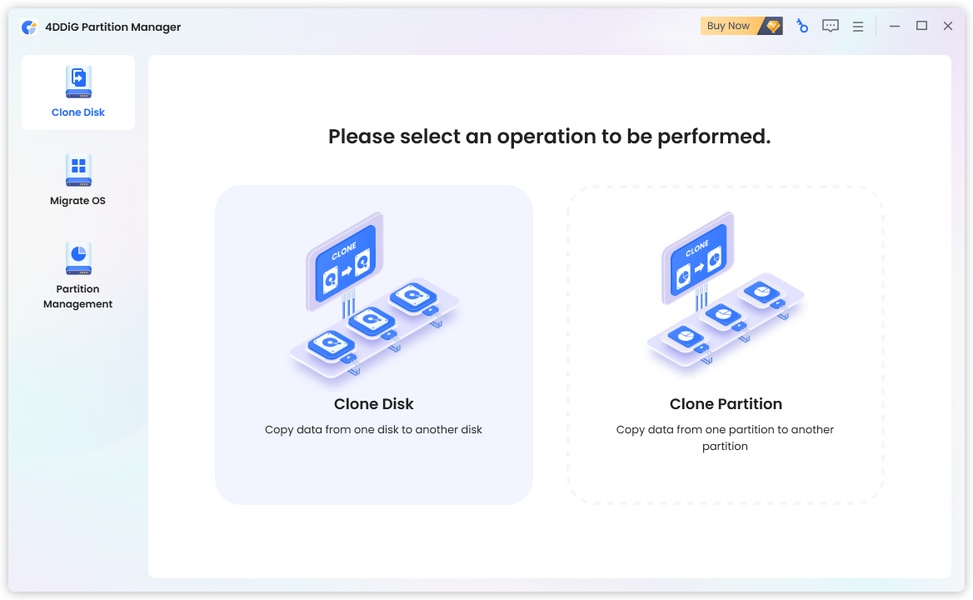This screenshot has width=973, height=600.
Task: Select the Migrate OS sidebar icon
Action: point(79,170)
